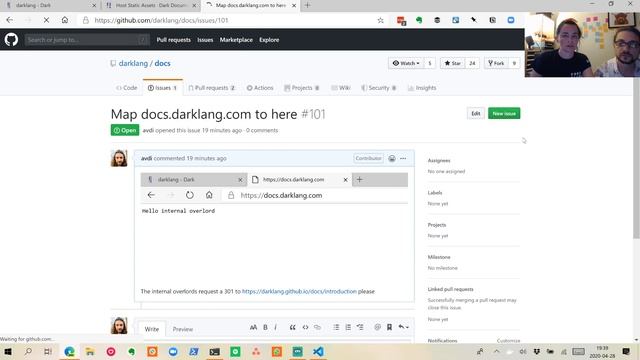Stop loading the github.com page
This screenshot has width=640, height=360.
tap(46, 20)
